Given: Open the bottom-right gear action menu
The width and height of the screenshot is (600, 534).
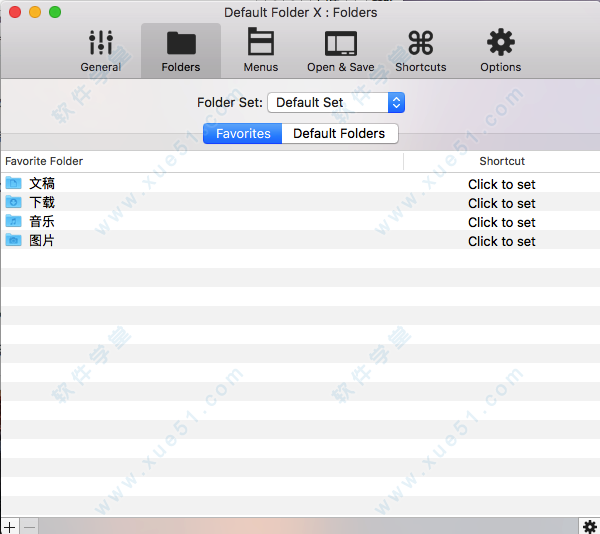Looking at the screenshot, I should [589, 527].
